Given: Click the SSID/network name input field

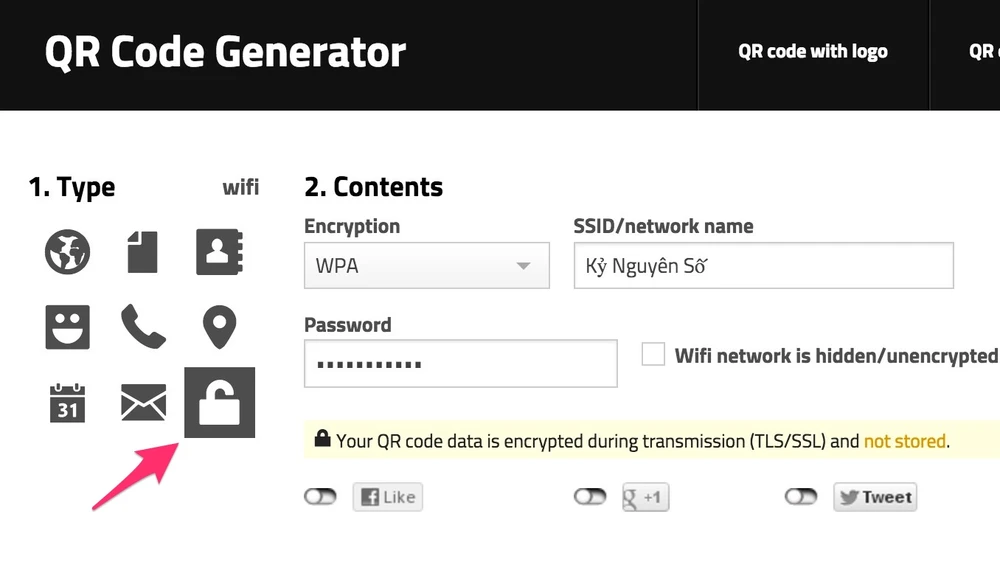Looking at the screenshot, I should point(763,266).
